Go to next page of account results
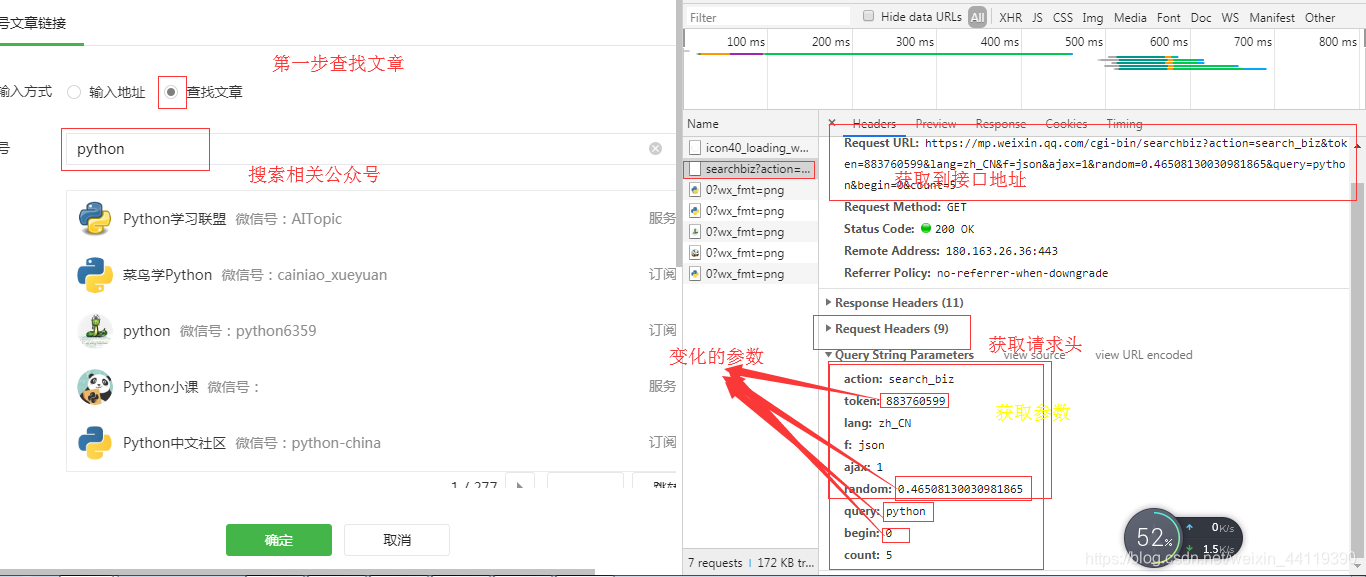The image size is (1366, 577). [x=519, y=486]
